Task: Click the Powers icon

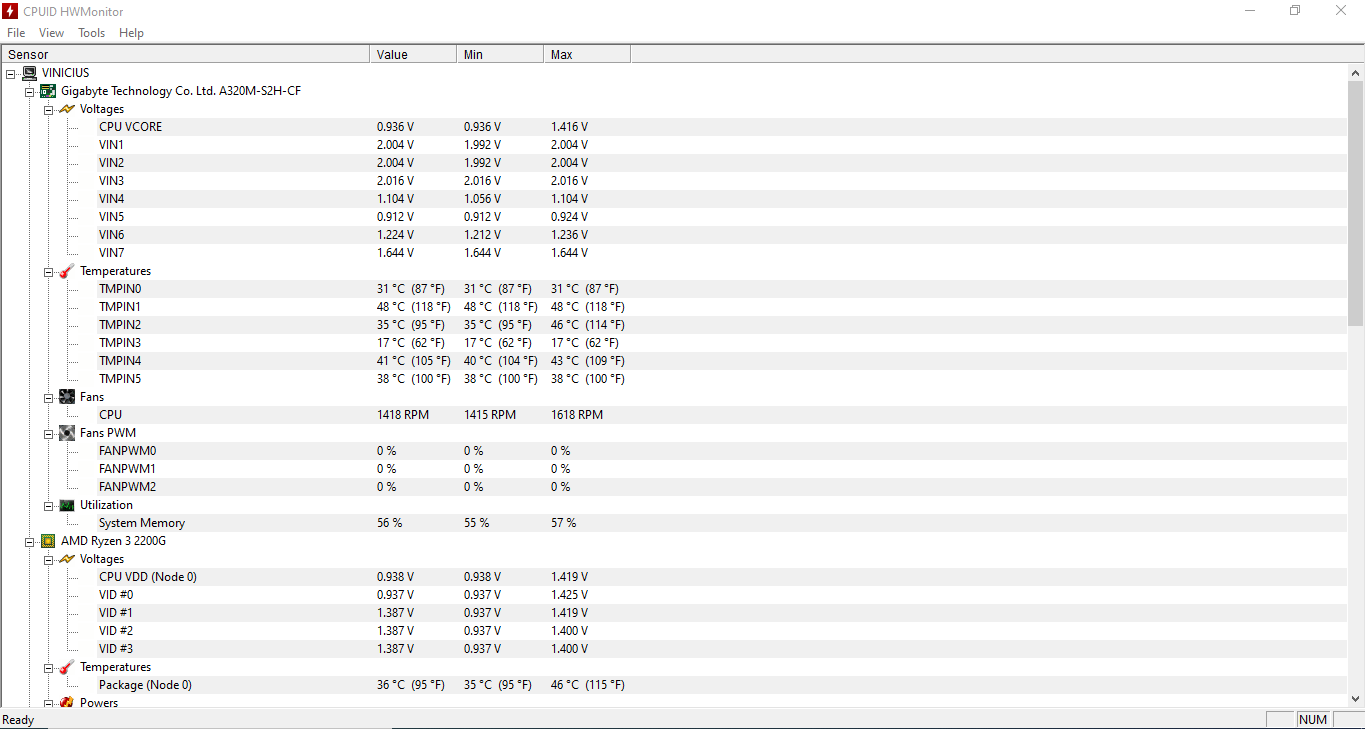Action: 67,702
